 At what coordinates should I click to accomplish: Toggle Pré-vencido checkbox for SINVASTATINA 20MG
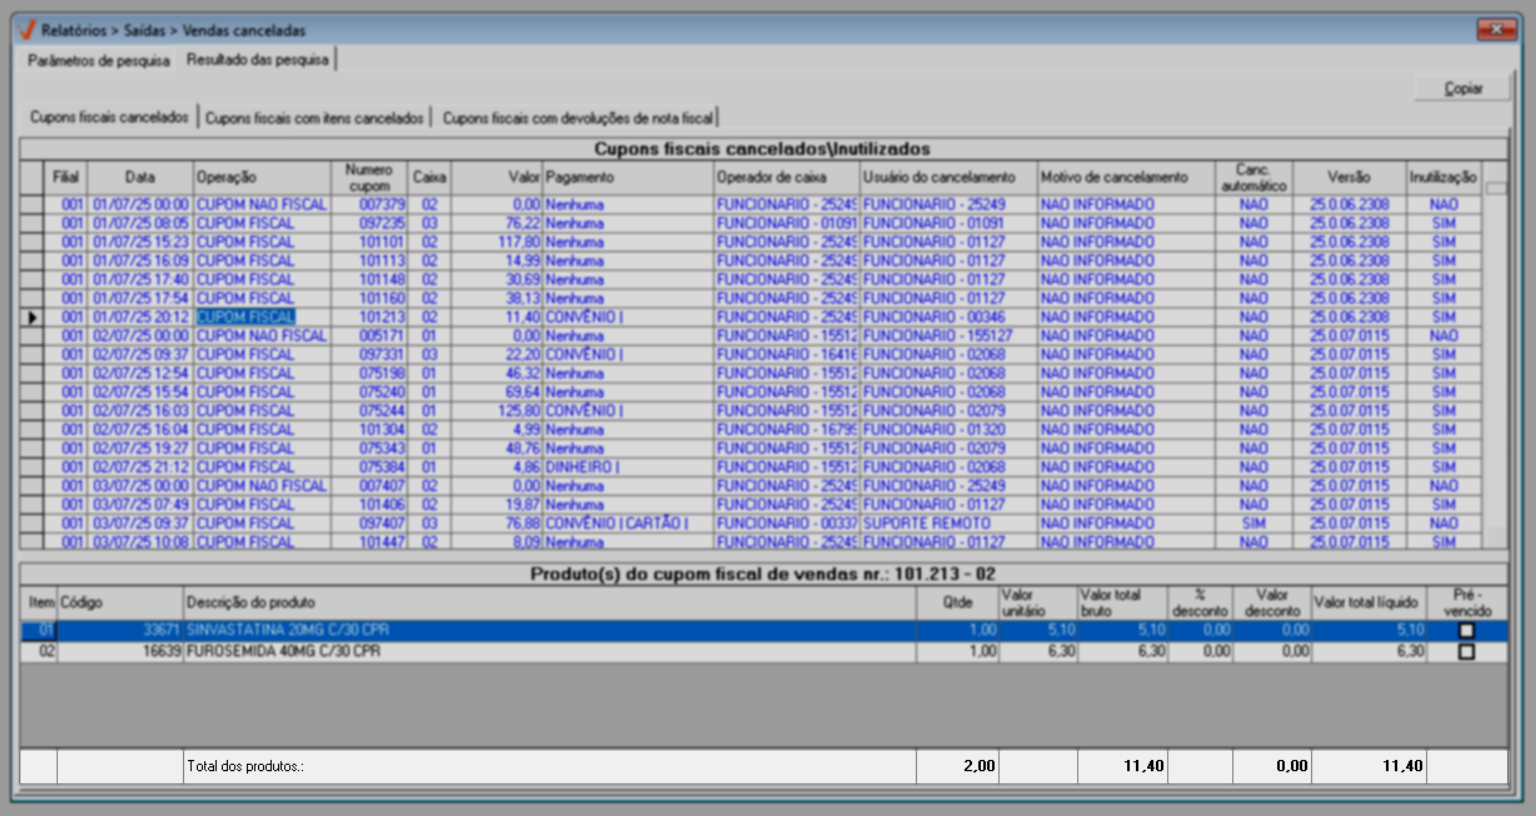[1466, 630]
